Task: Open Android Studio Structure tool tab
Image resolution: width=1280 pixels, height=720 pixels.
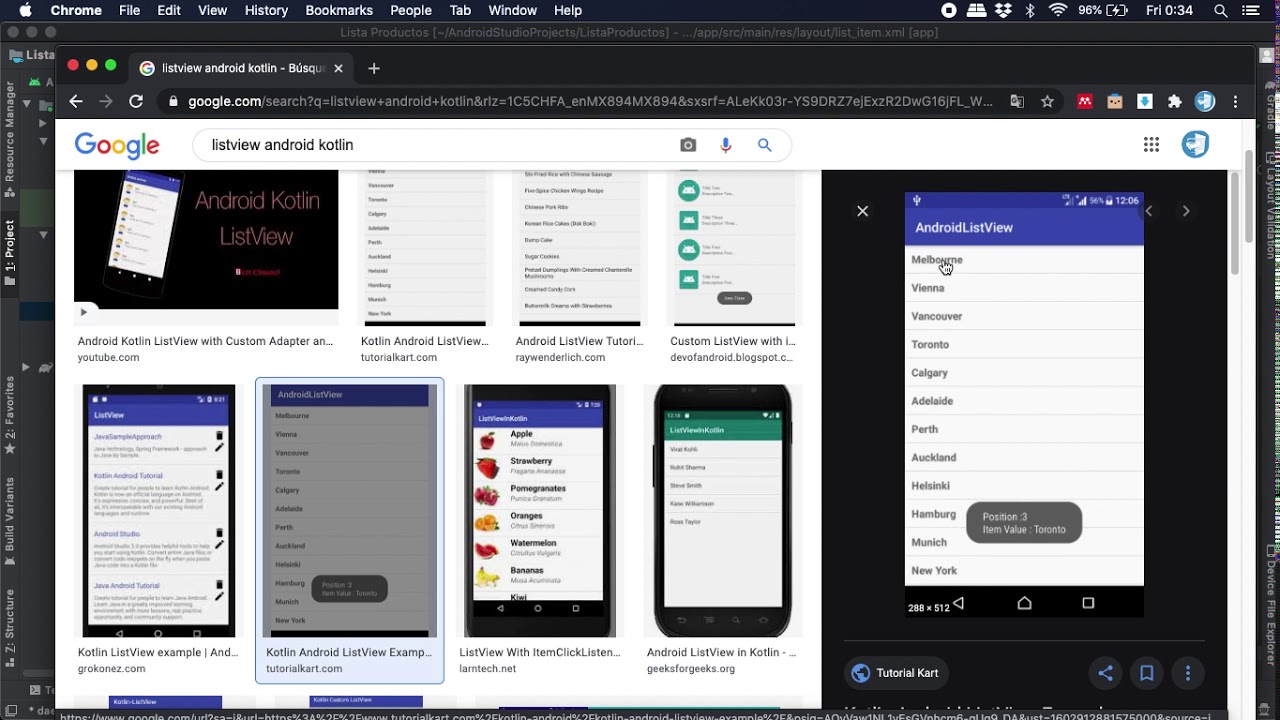Action: coord(10,626)
